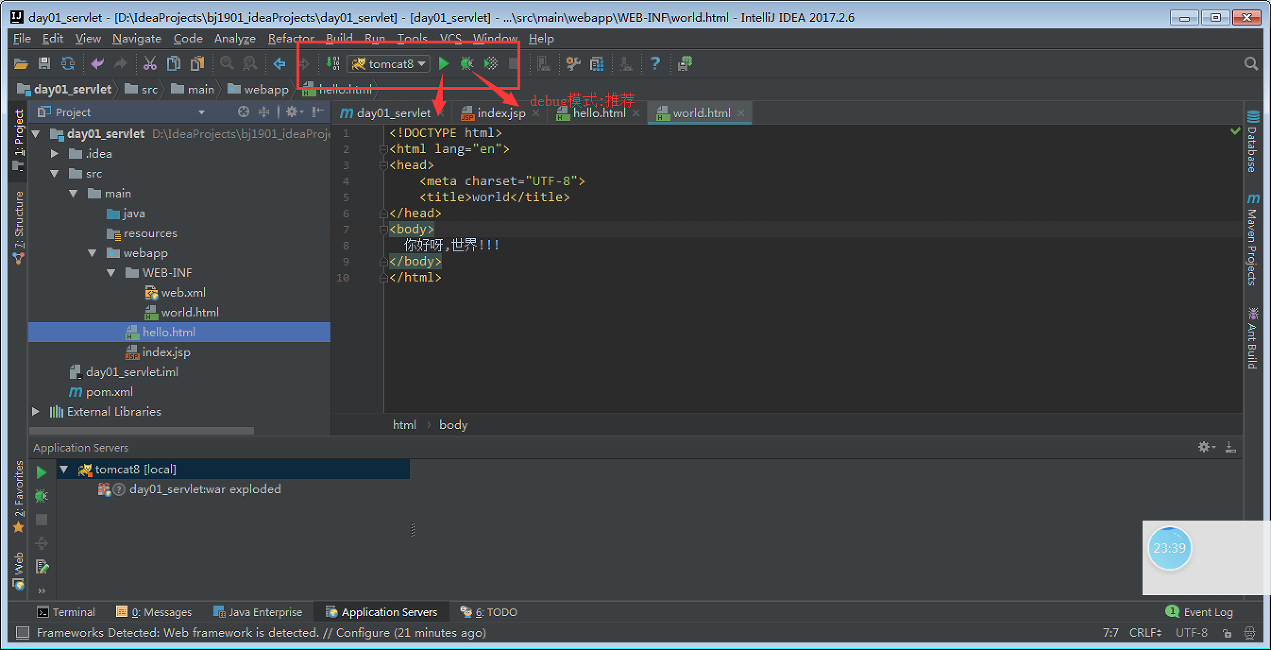Image resolution: width=1271 pixels, height=650 pixels.
Task: Open Settings wrench icon in the toolbar
Action: 573,64
